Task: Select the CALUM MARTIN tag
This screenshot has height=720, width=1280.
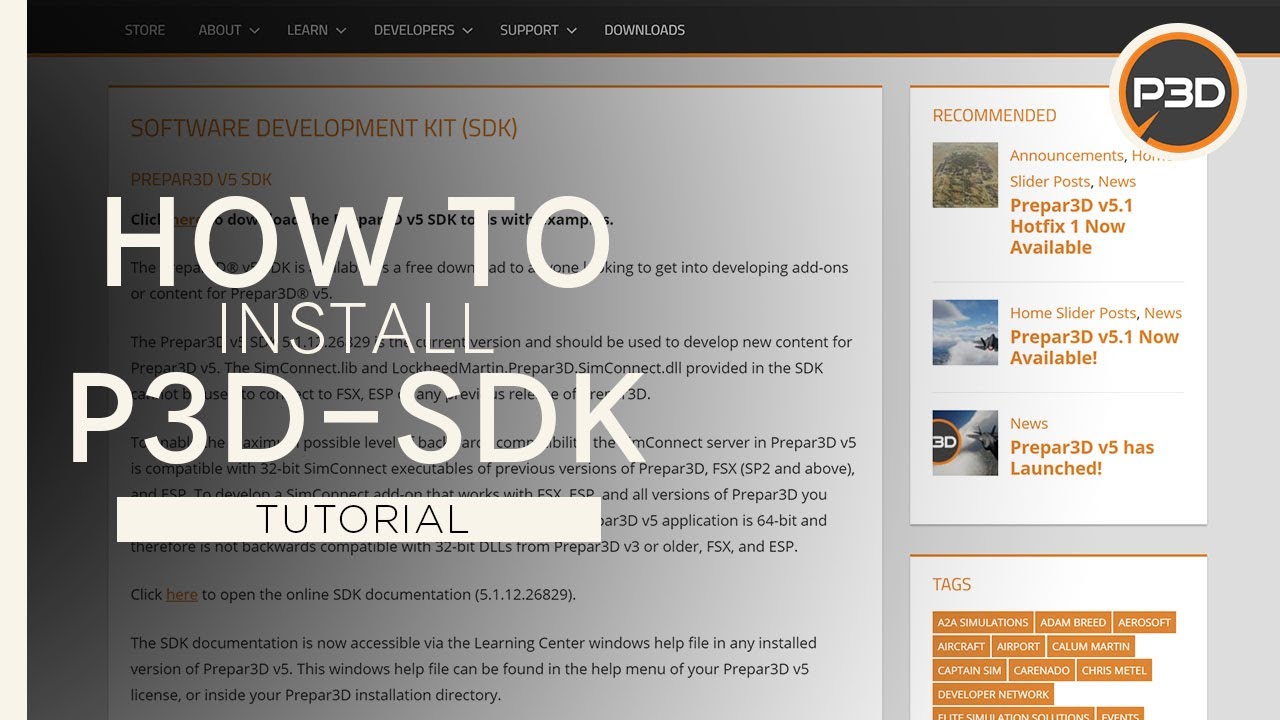Action: (1091, 646)
